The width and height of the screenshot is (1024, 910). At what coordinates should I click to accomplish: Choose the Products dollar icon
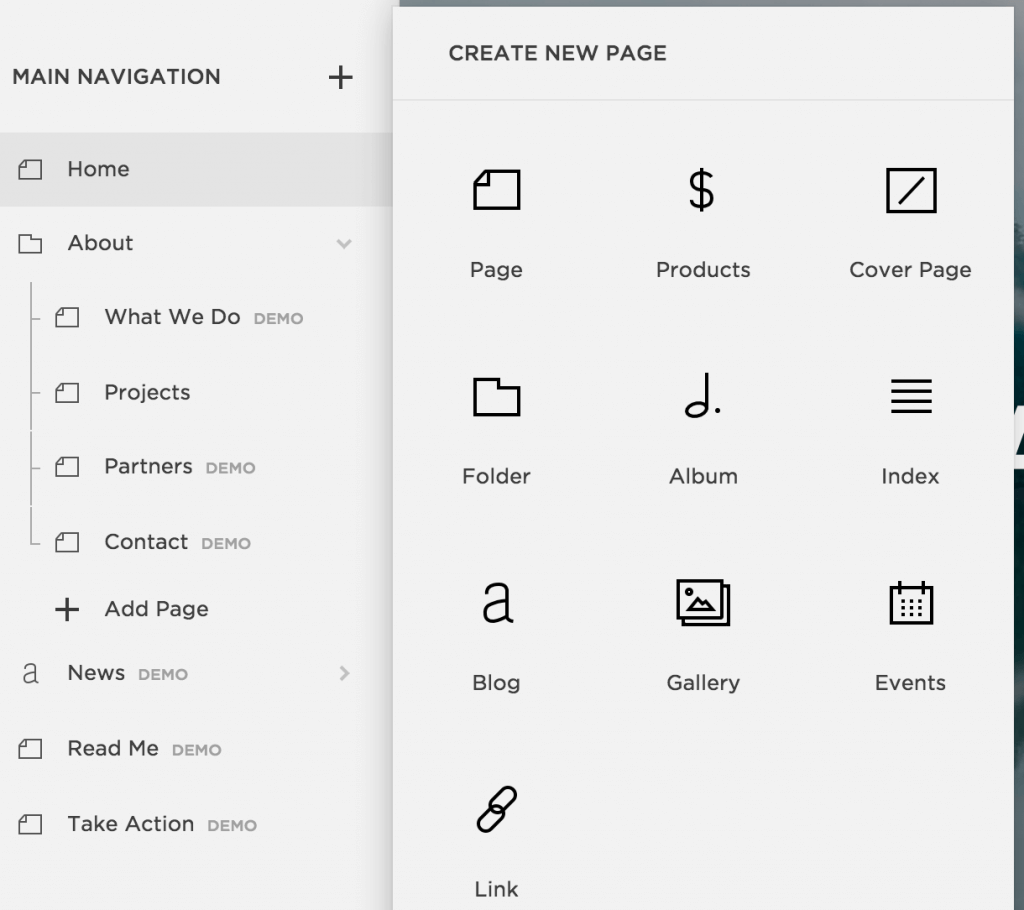(702, 190)
